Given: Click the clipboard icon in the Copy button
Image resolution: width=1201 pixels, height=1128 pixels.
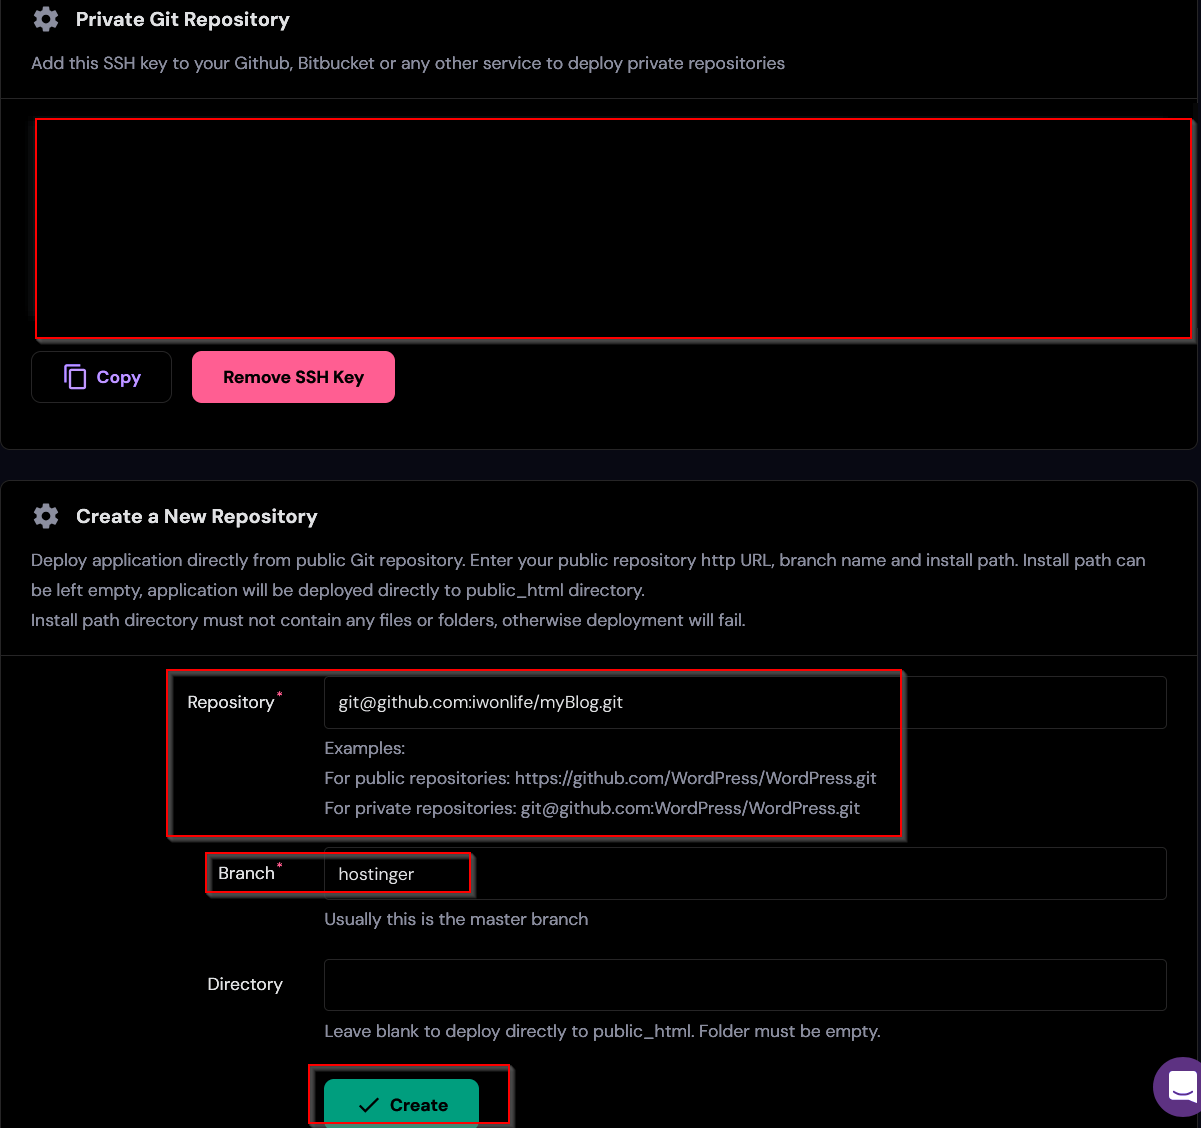Looking at the screenshot, I should [75, 377].
